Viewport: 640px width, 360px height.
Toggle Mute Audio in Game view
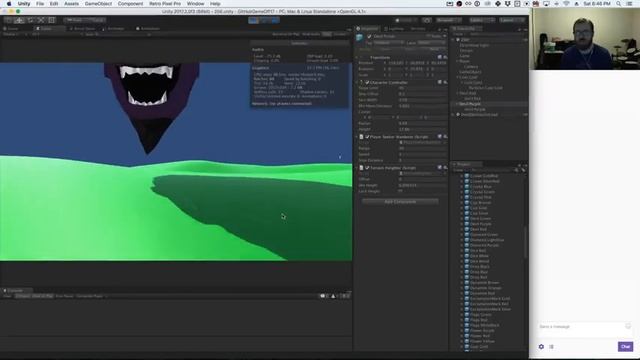pyautogui.click(x=311, y=34)
